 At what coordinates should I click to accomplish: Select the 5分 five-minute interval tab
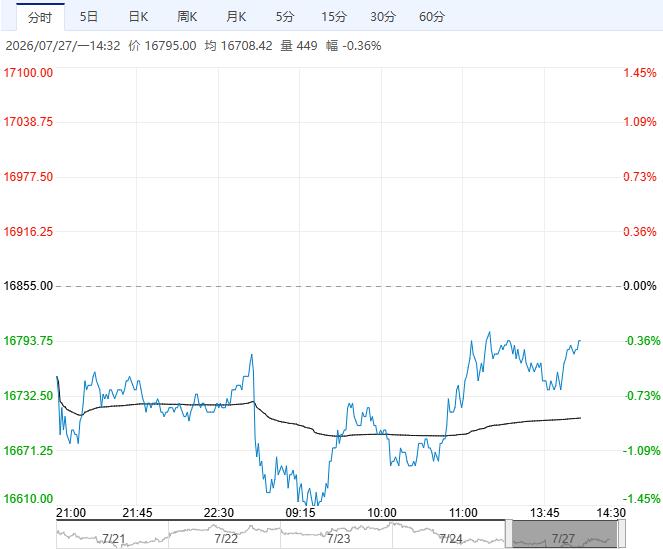(x=285, y=16)
